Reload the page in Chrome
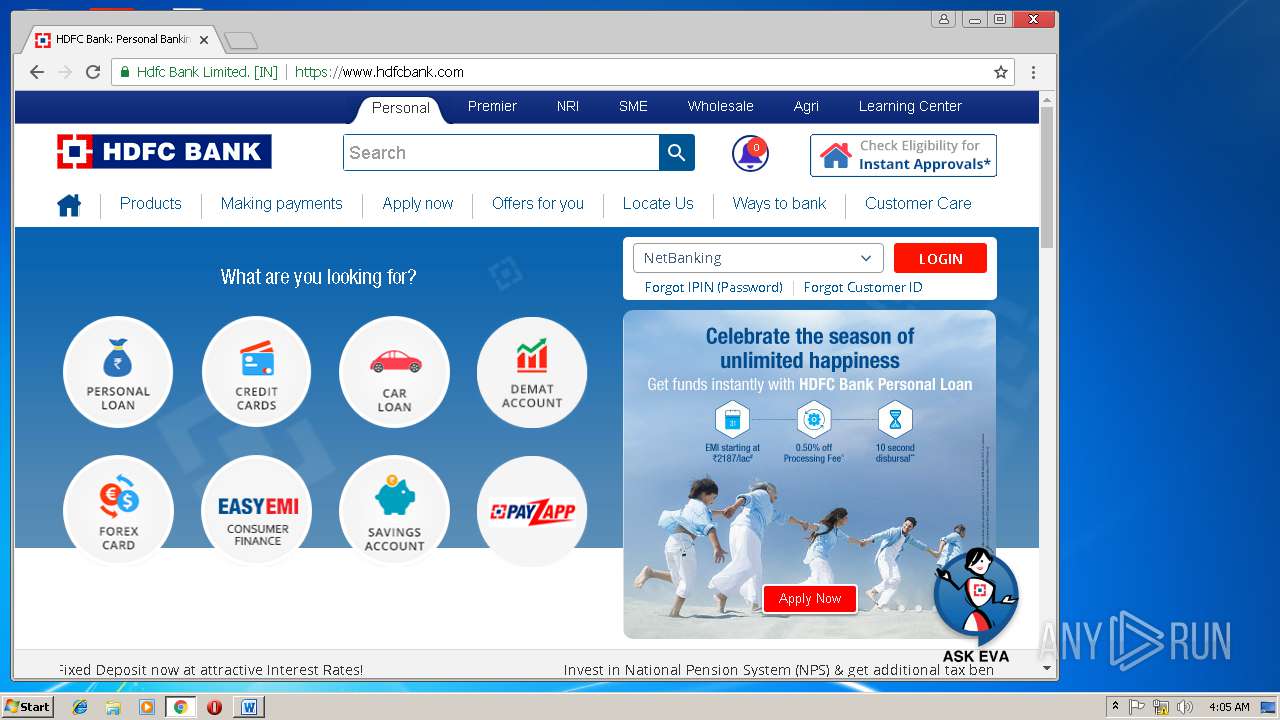Screen dimensions: 1280x720 click(x=93, y=72)
